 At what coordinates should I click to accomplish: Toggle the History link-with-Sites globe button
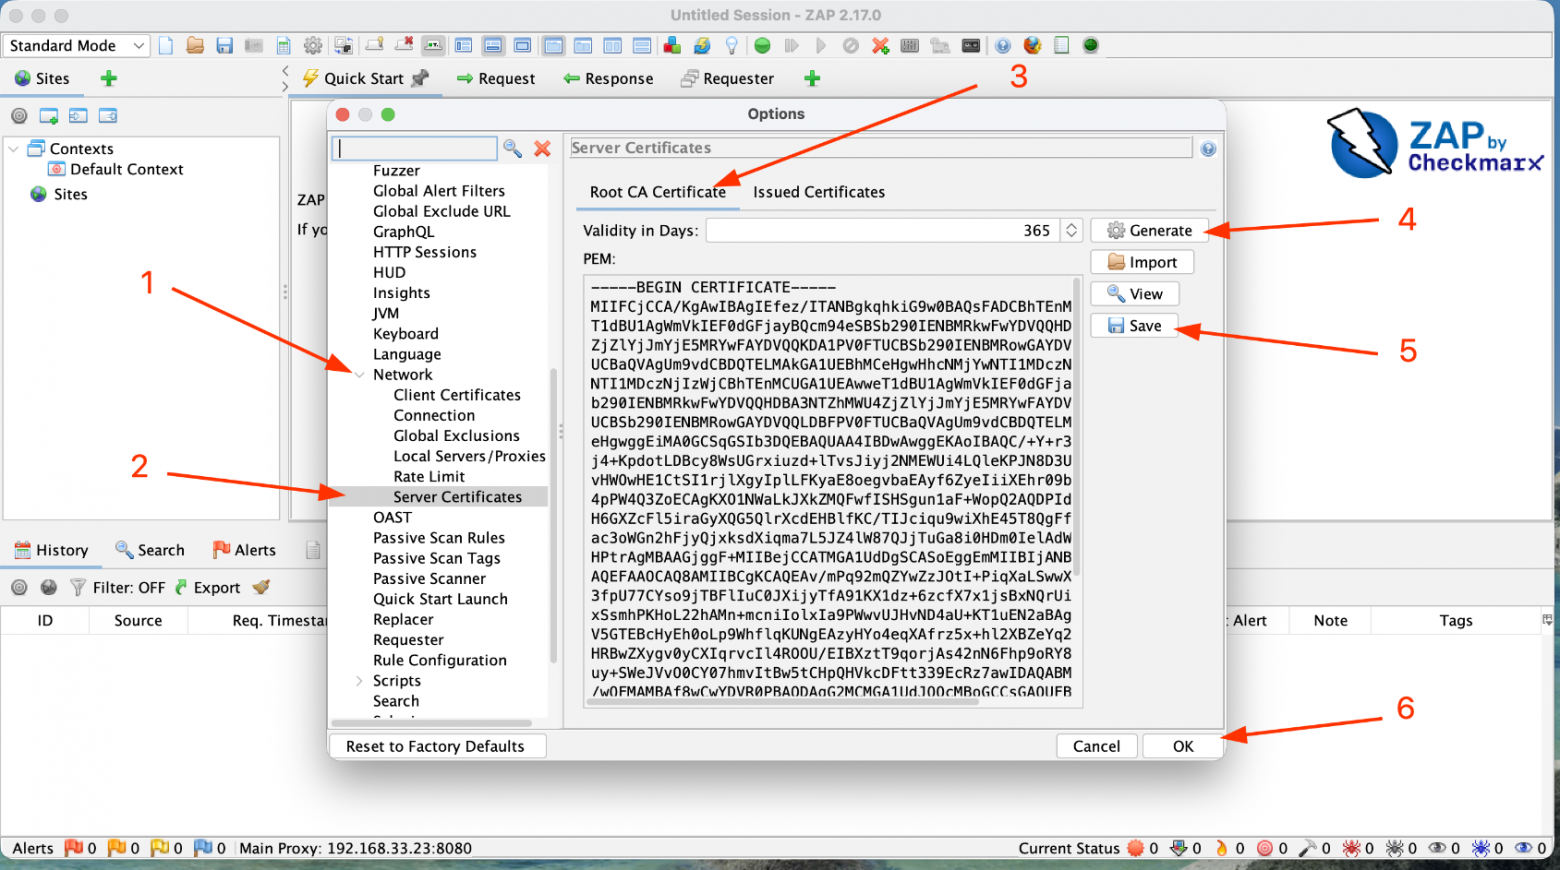(x=48, y=587)
